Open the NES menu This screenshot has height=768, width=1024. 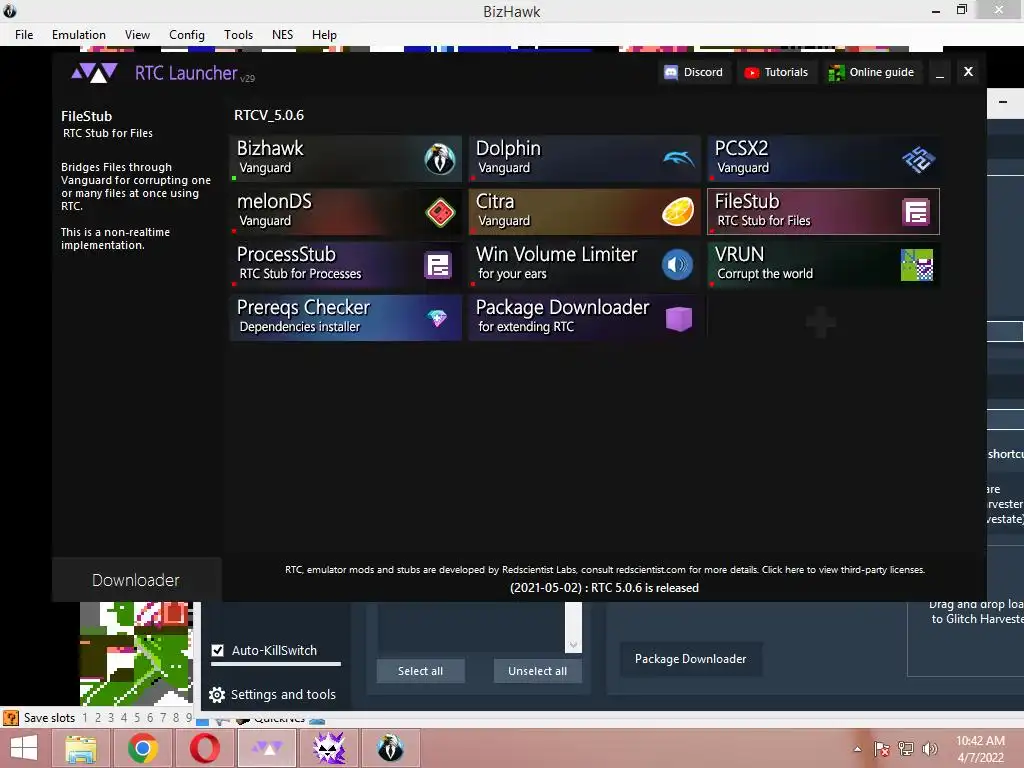[282, 35]
